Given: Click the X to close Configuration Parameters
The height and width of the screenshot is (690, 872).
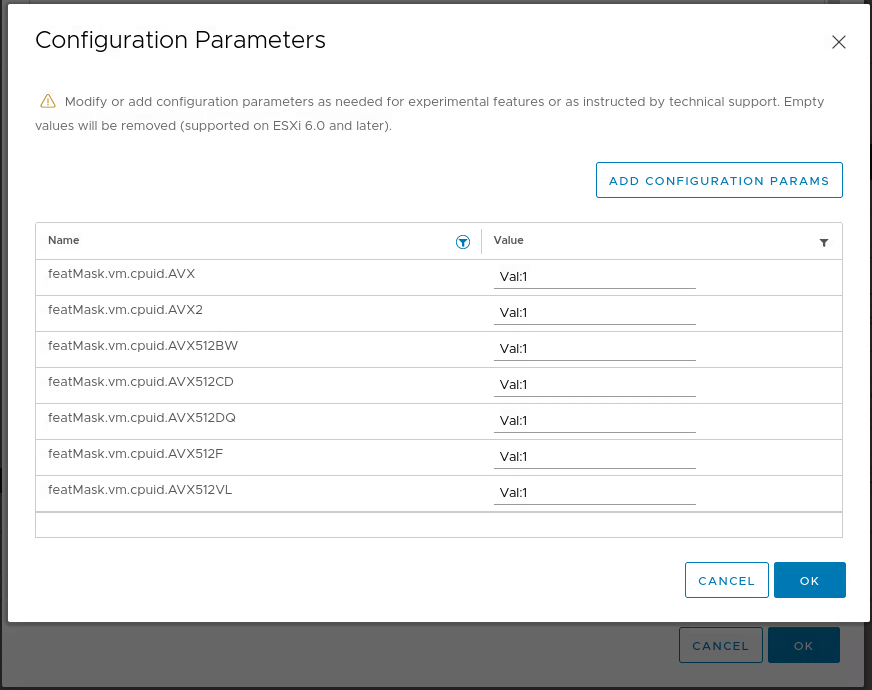Looking at the screenshot, I should pos(838,42).
